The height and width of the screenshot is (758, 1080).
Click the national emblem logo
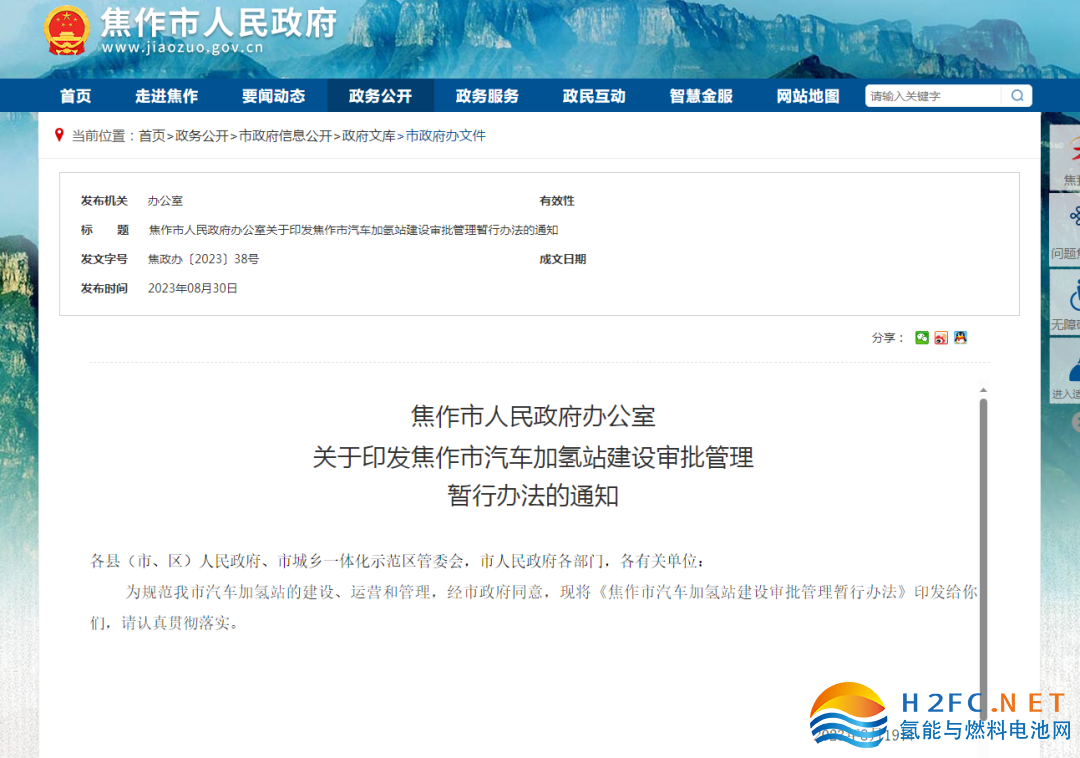click(x=67, y=30)
